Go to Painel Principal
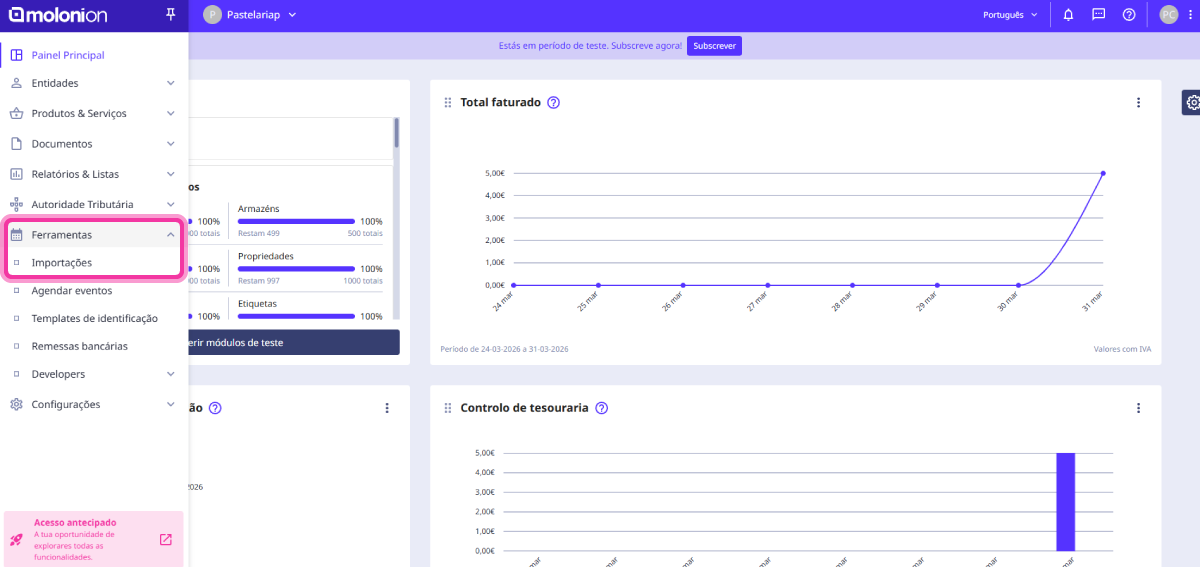The image size is (1200, 567). coord(68,55)
